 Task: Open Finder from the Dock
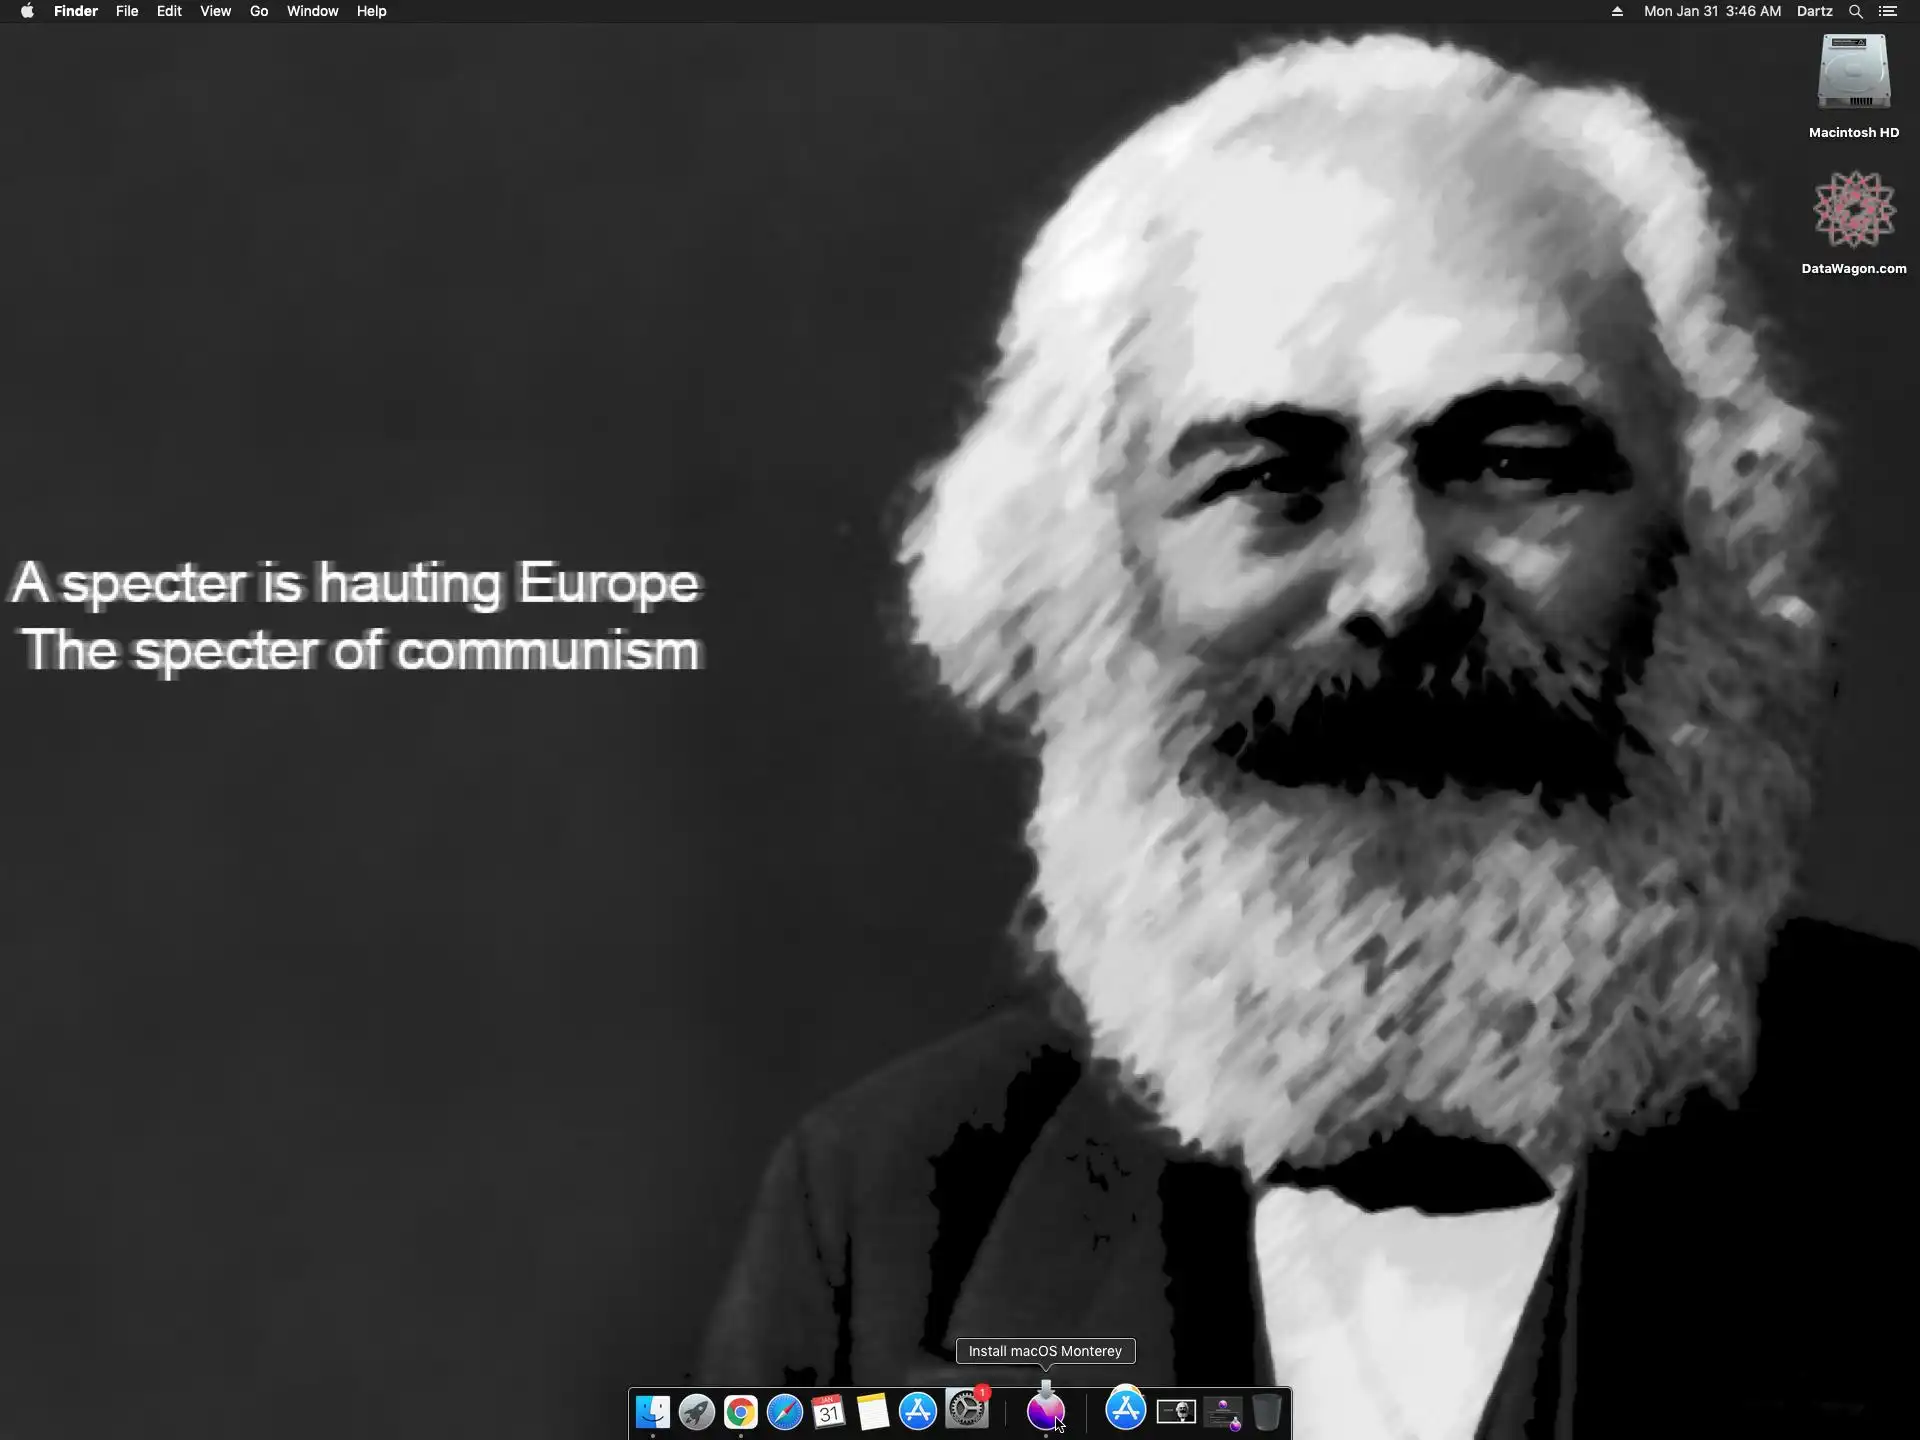point(653,1411)
